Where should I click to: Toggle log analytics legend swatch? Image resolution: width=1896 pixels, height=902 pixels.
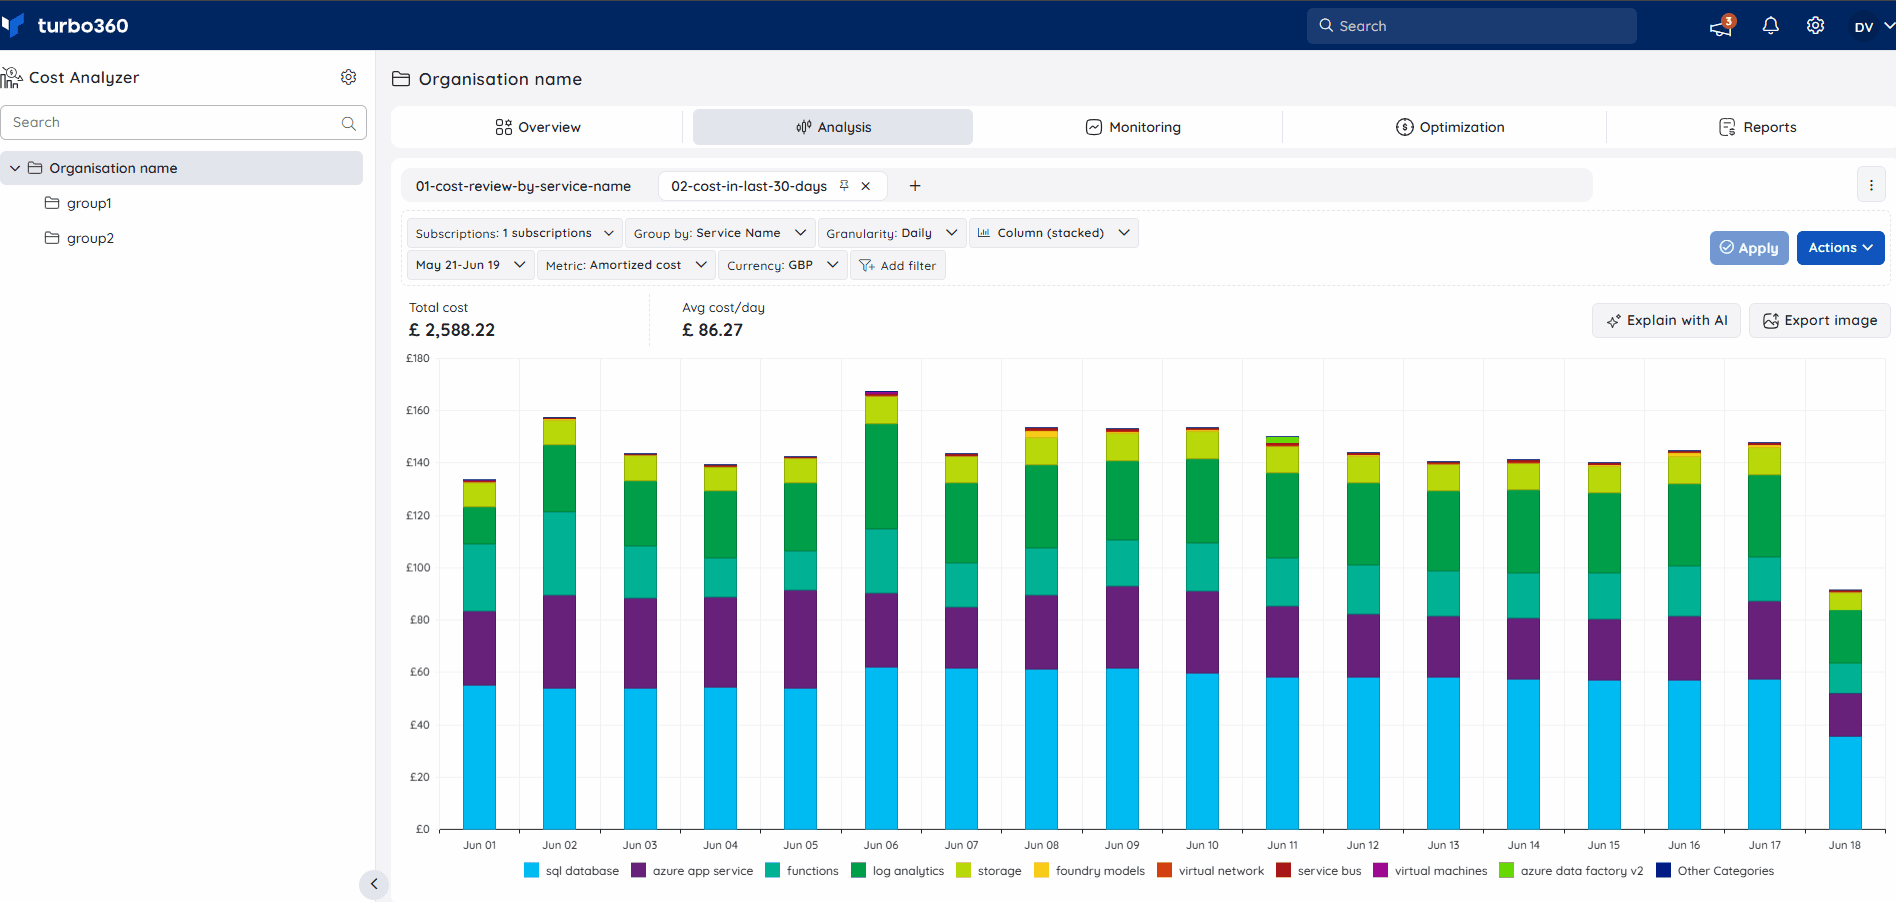[858, 871]
